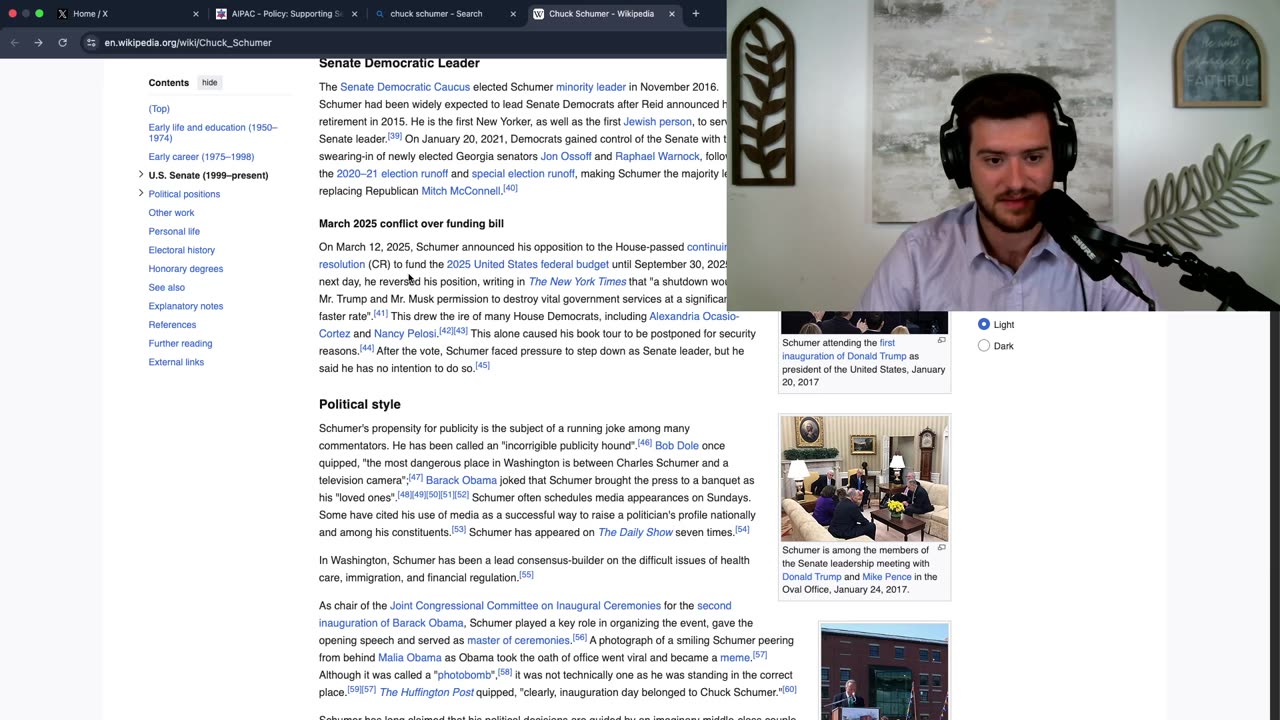Go forward to the next page
This screenshot has height=720, width=1280.
point(38,43)
